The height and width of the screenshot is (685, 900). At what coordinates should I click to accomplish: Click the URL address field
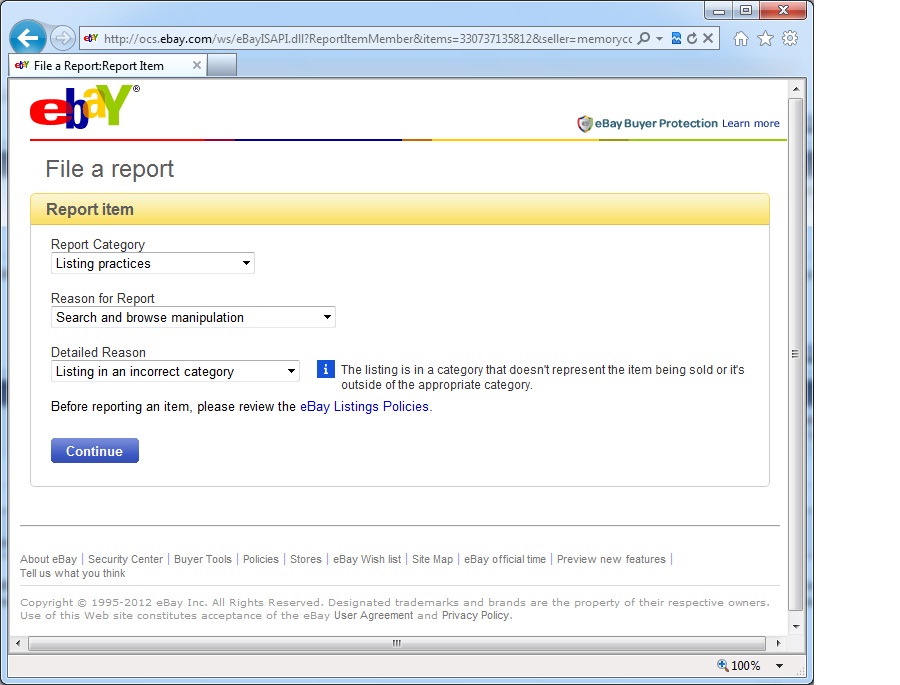[367, 38]
